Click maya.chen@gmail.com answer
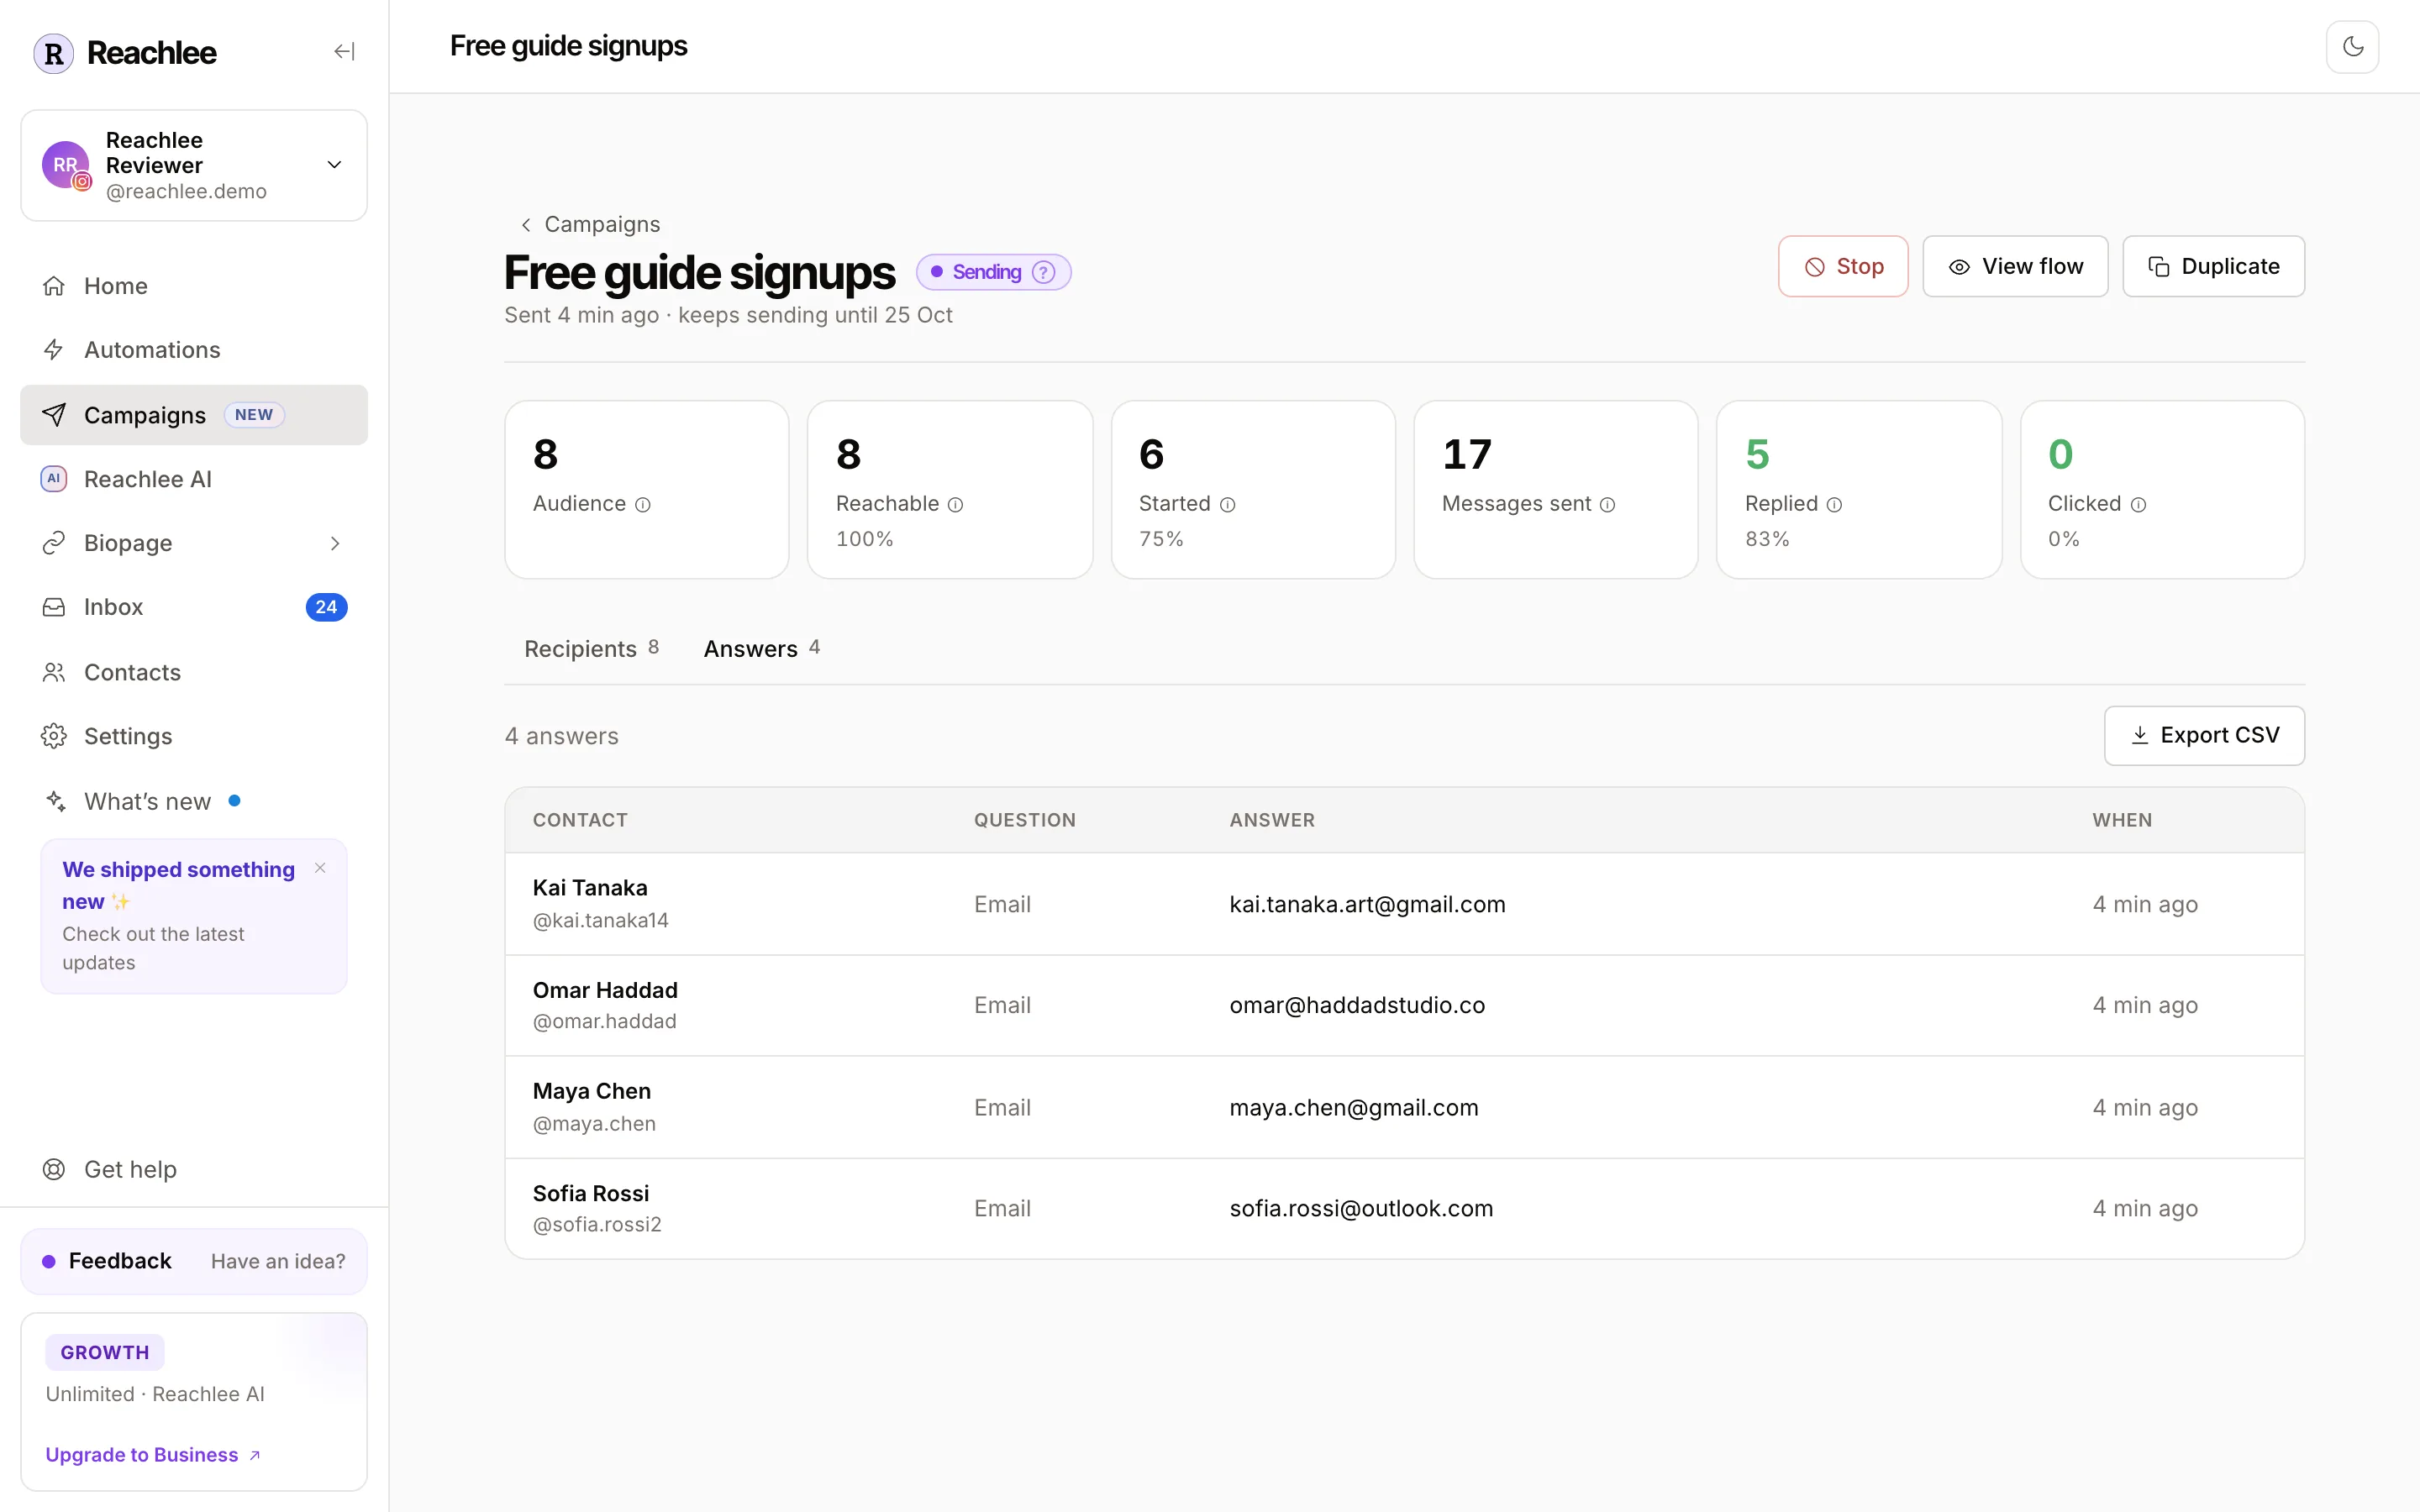Image resolution: width=2420 pixels, height=1512 pixels. tap(1353, 1107)
